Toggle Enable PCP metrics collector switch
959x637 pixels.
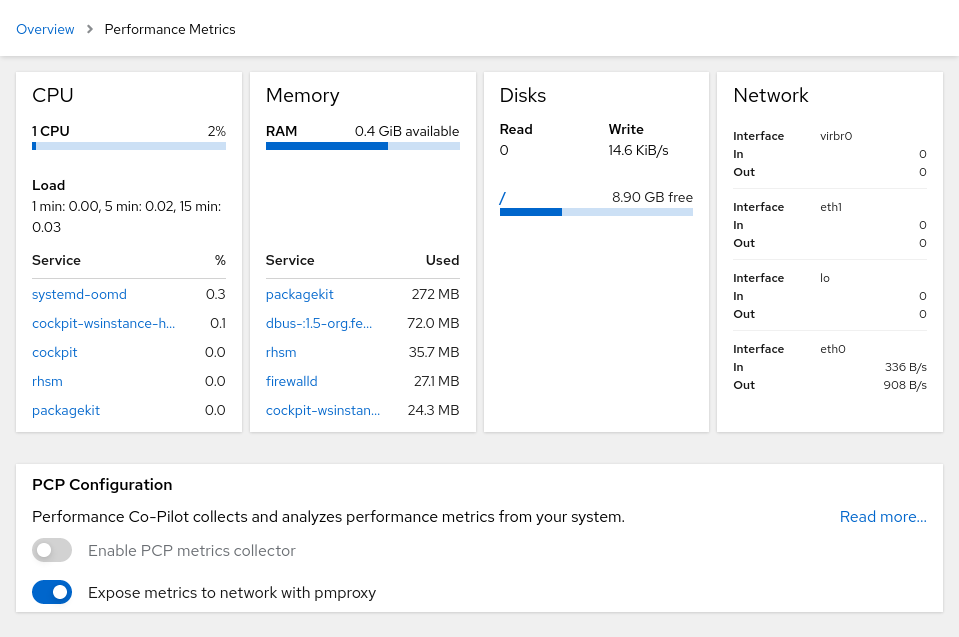click(x=52, y=551)
